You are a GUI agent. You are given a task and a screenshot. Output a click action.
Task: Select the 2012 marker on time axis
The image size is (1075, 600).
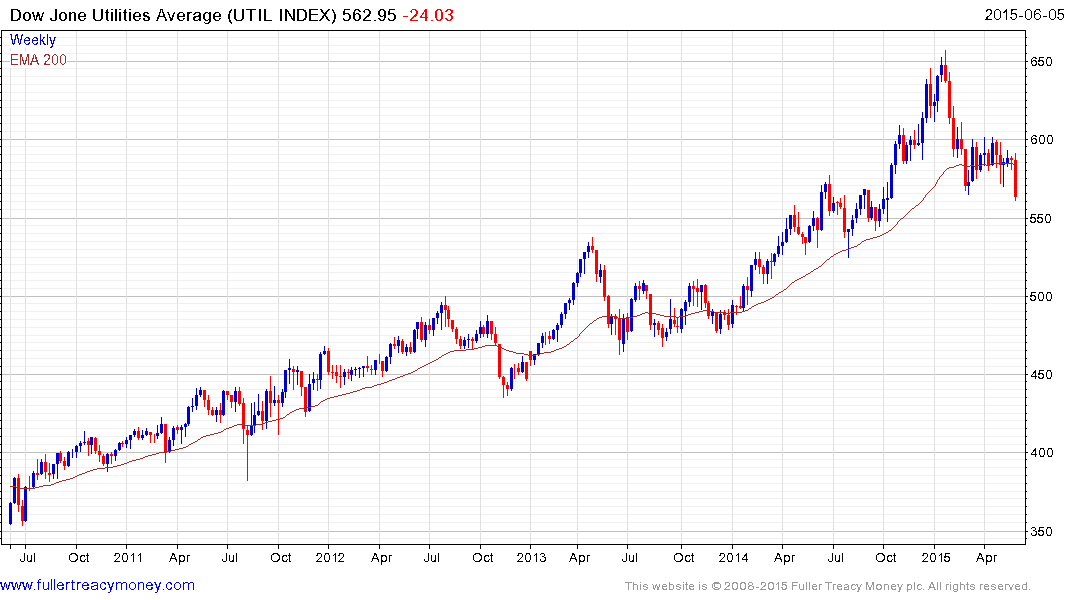pyautogui.click(x=330, y=557)
